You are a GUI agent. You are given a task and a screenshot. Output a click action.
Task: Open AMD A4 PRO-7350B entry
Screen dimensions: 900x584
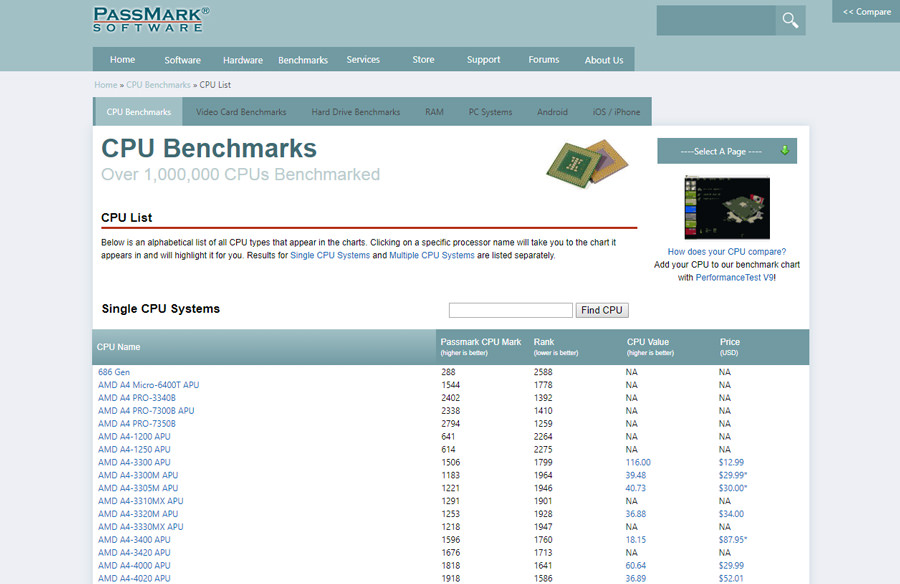tap(137, 424)
